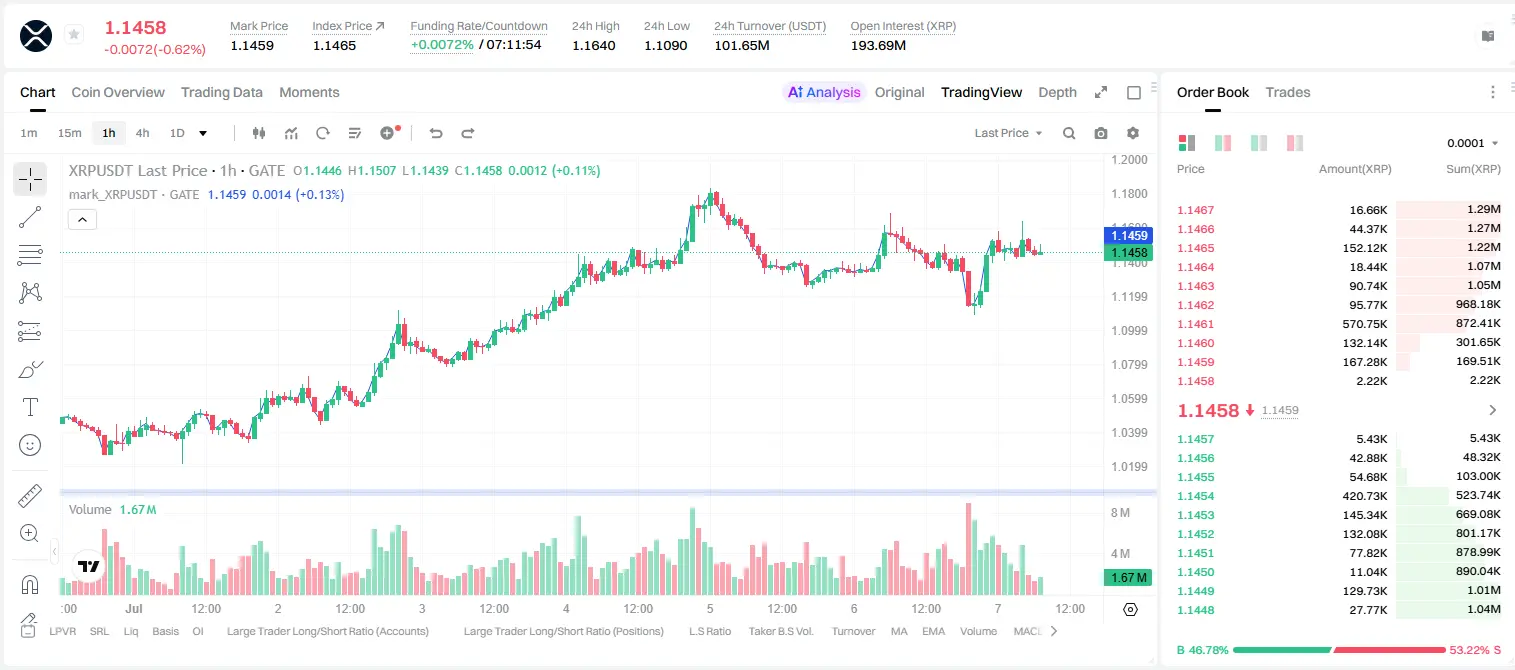Open the Coin Overview tab
This screenshot has width=1515, height=670.
[118, 92]
